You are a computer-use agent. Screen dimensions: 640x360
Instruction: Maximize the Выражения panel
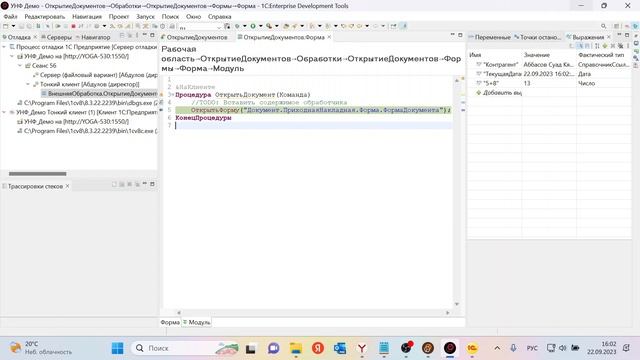627,35
